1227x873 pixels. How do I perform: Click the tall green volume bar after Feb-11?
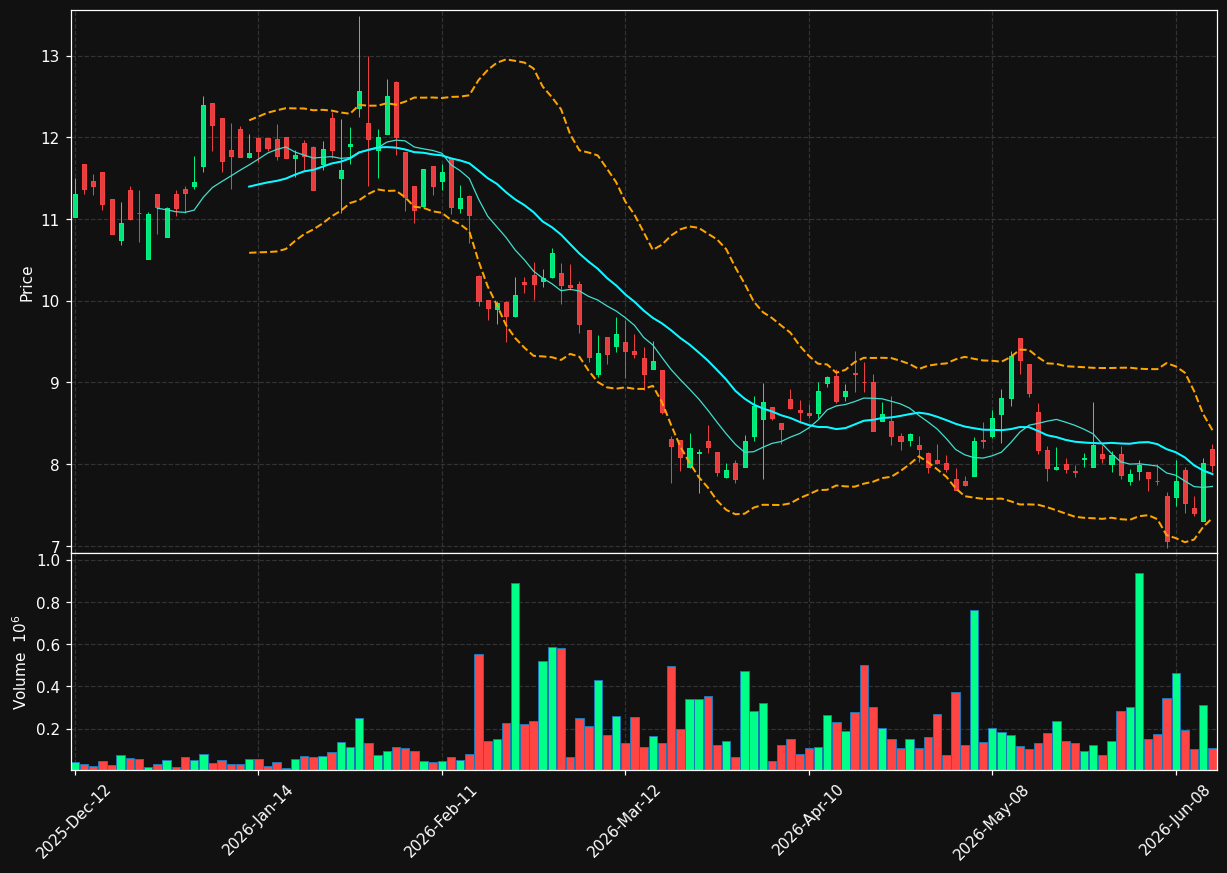tap(515, 677)
